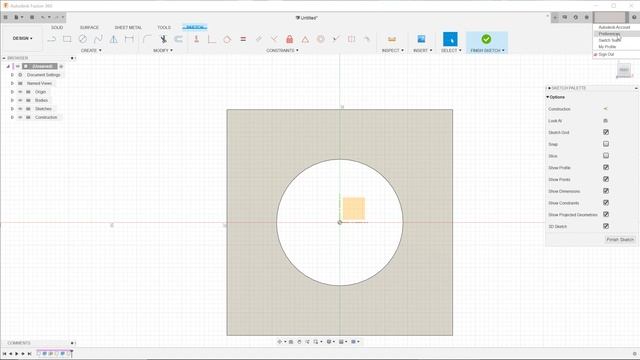Open the data panel grid icon
The image size is (640, 360).
[x=5, y=17]
